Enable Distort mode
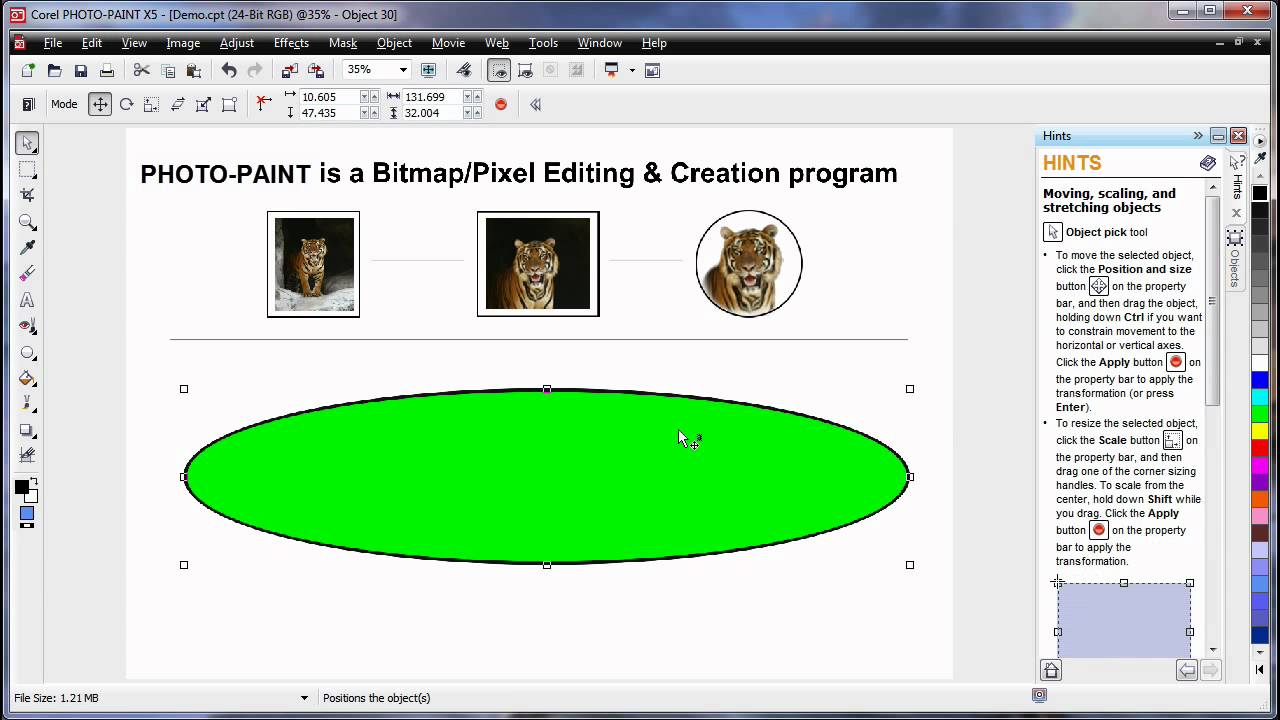1280x720 pixels. click(203, 104)
